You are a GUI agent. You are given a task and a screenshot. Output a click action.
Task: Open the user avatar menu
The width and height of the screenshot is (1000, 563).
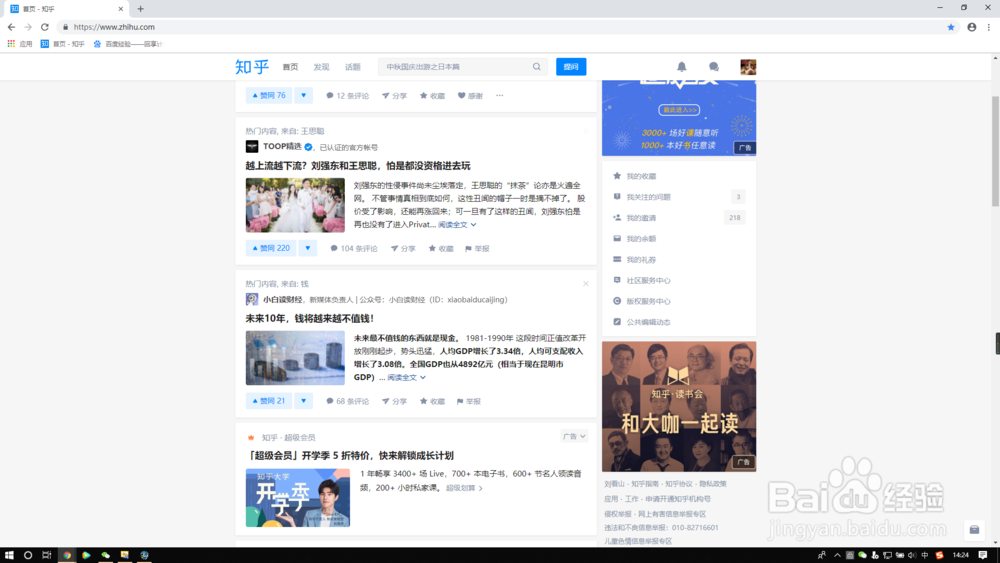coord(748,66)
